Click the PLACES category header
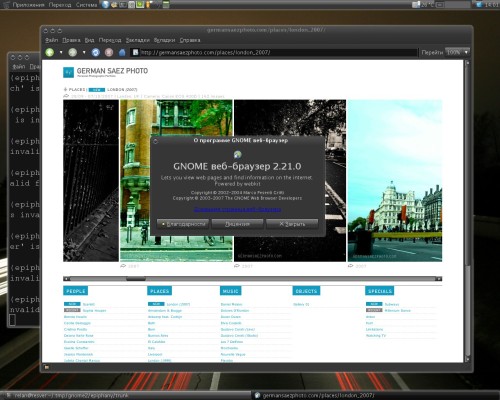The height and width of the screenshot is (400, 500). [159, 291]
